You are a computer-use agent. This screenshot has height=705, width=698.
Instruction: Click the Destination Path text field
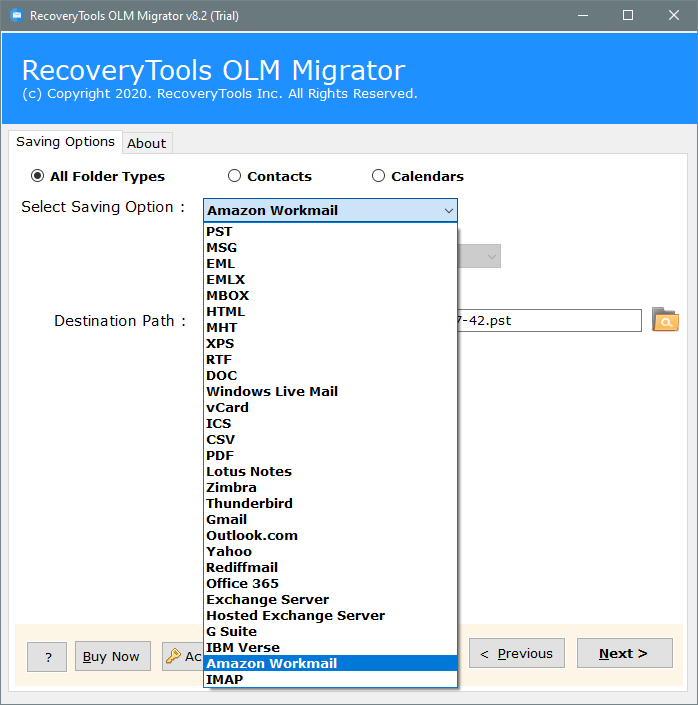point(549,321)
